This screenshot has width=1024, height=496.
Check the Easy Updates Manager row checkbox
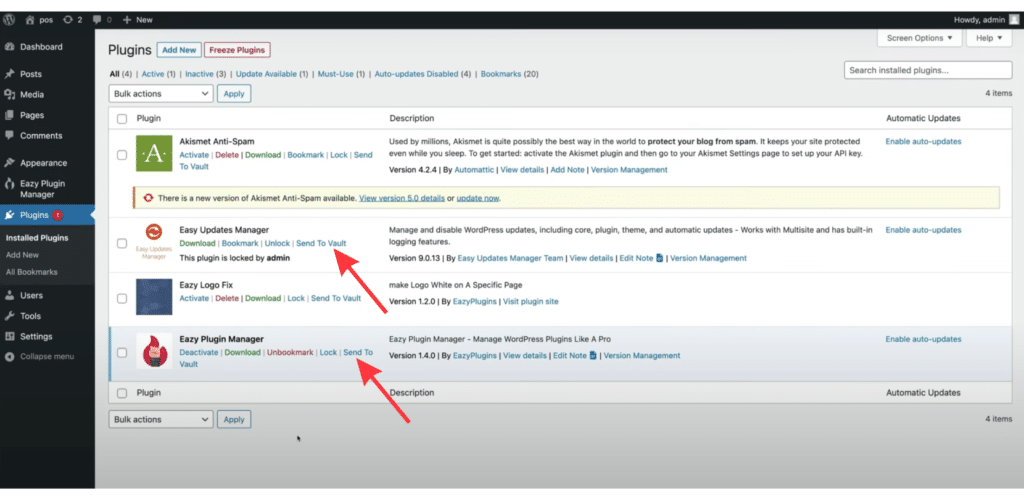tap(121, 243)
